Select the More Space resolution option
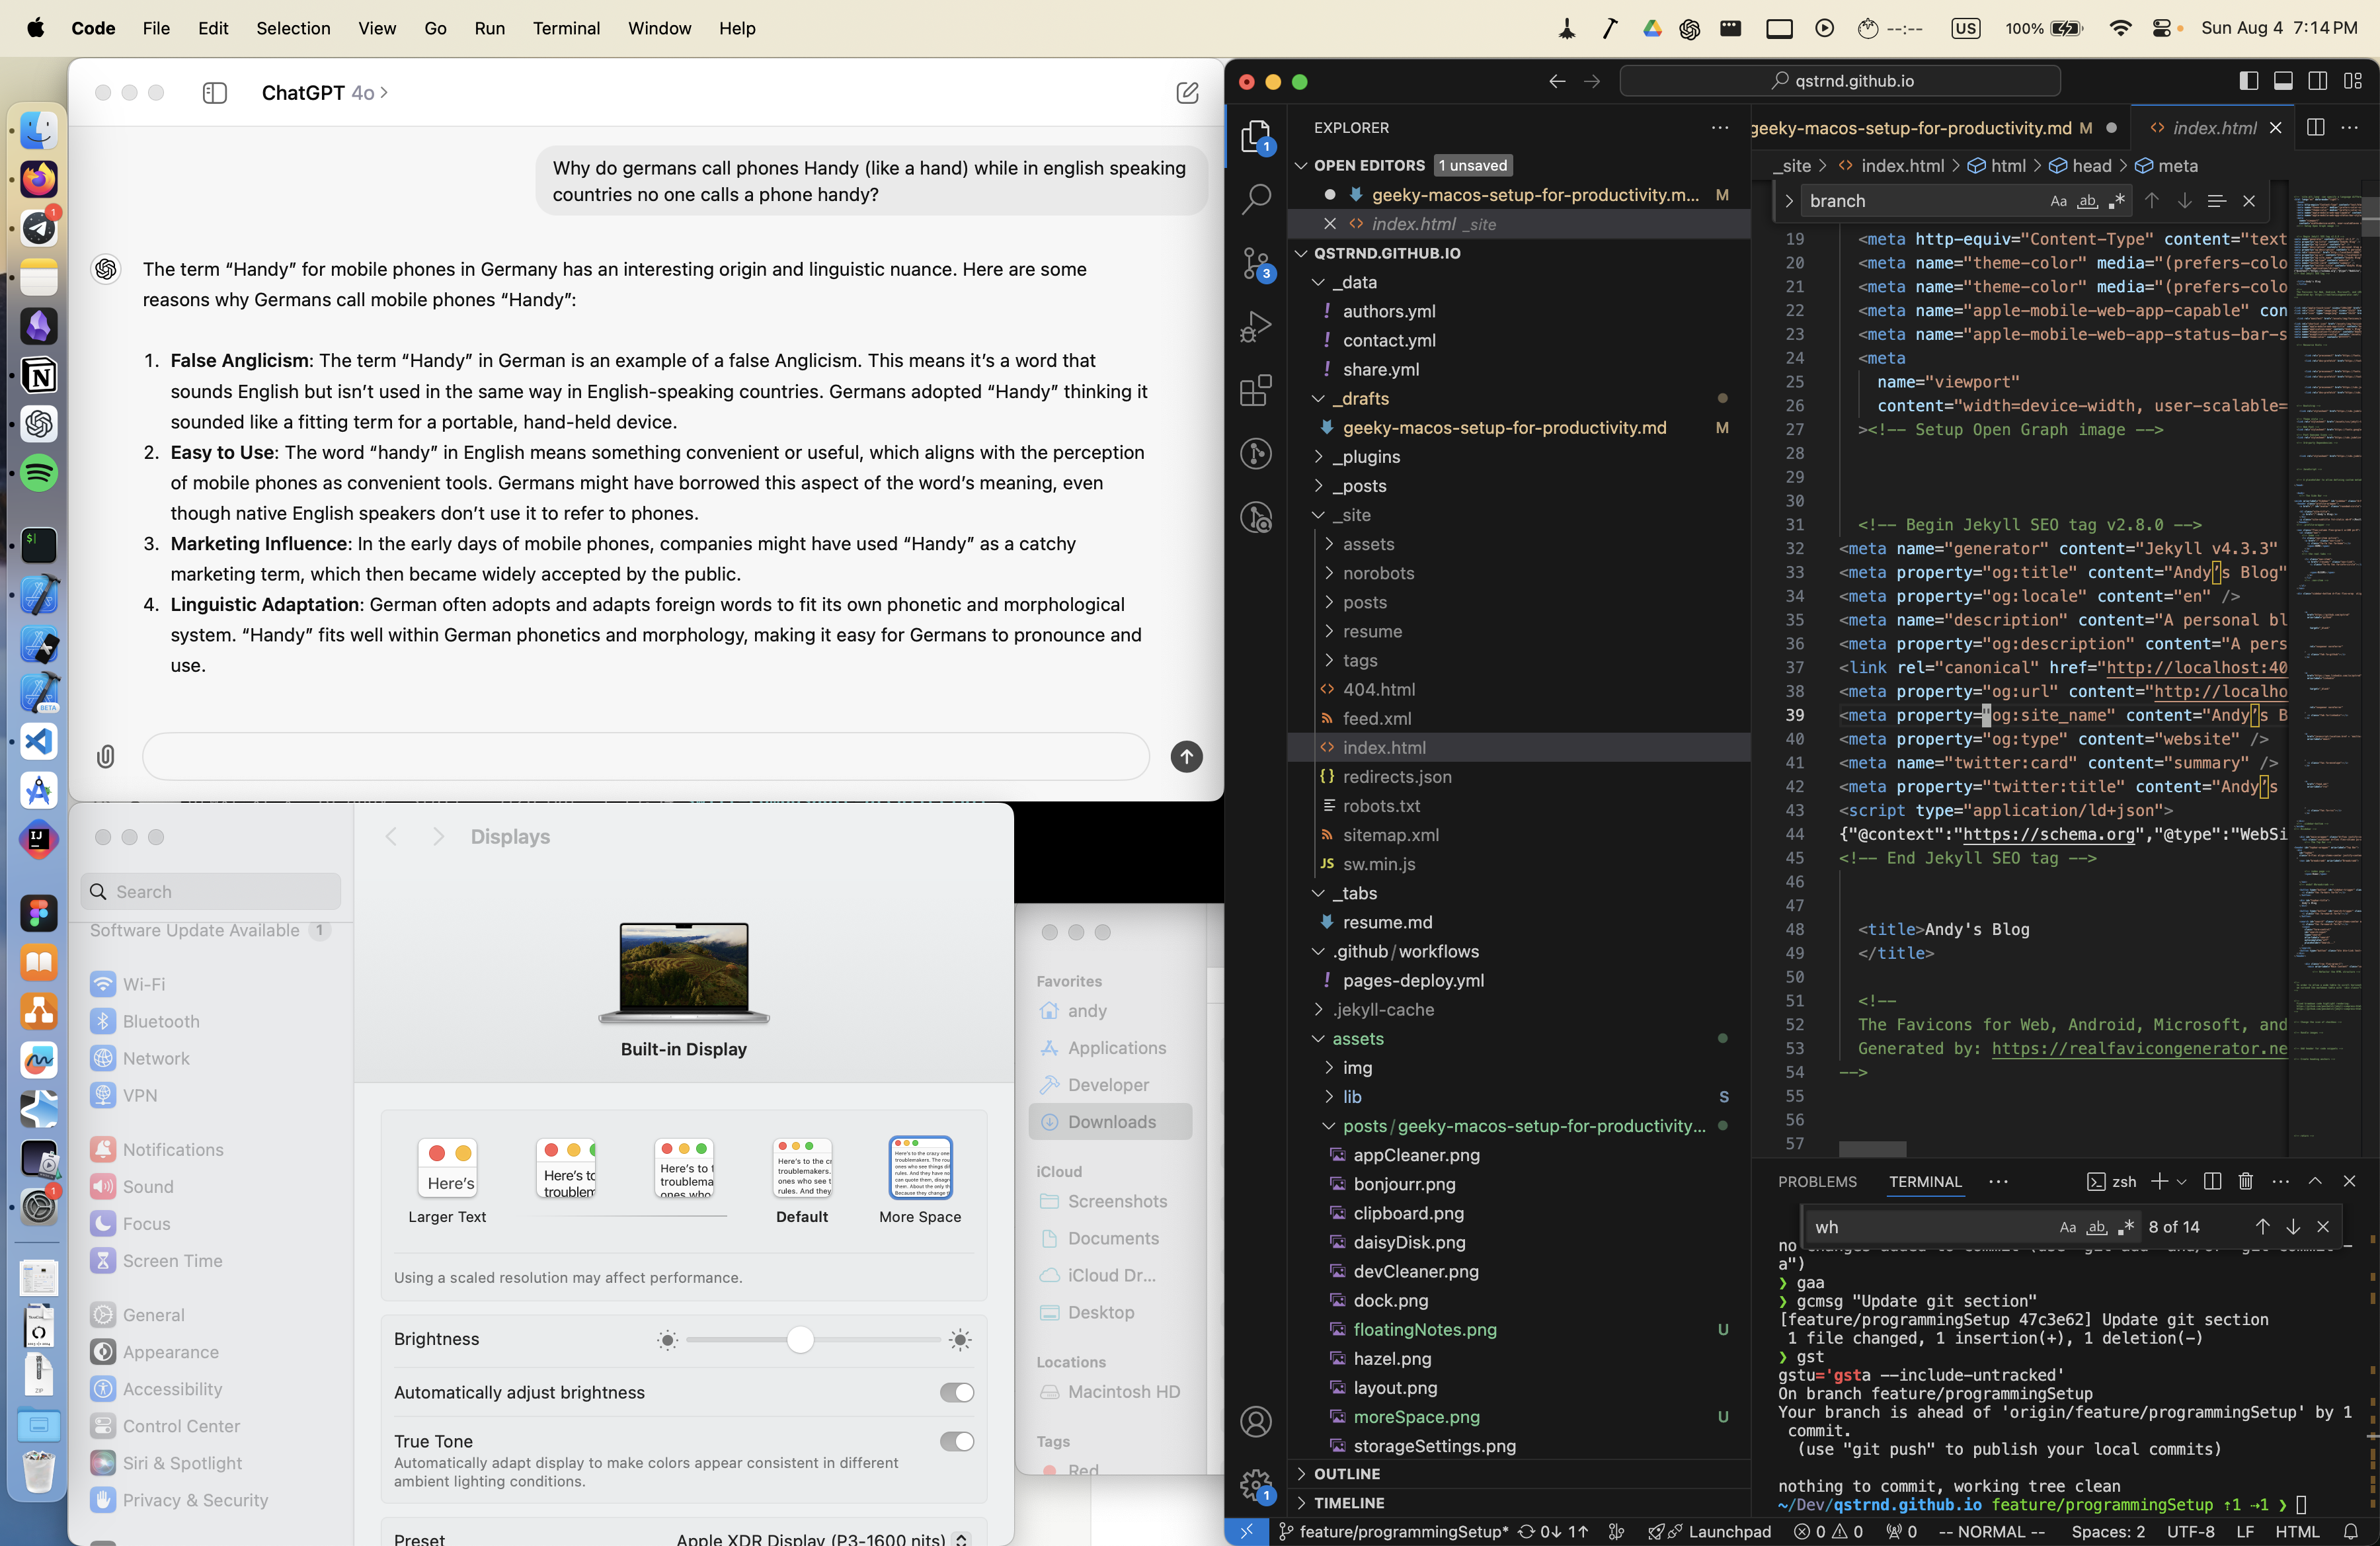The width and height of the screenshot is (2380, 1546). click(919, 1168)
